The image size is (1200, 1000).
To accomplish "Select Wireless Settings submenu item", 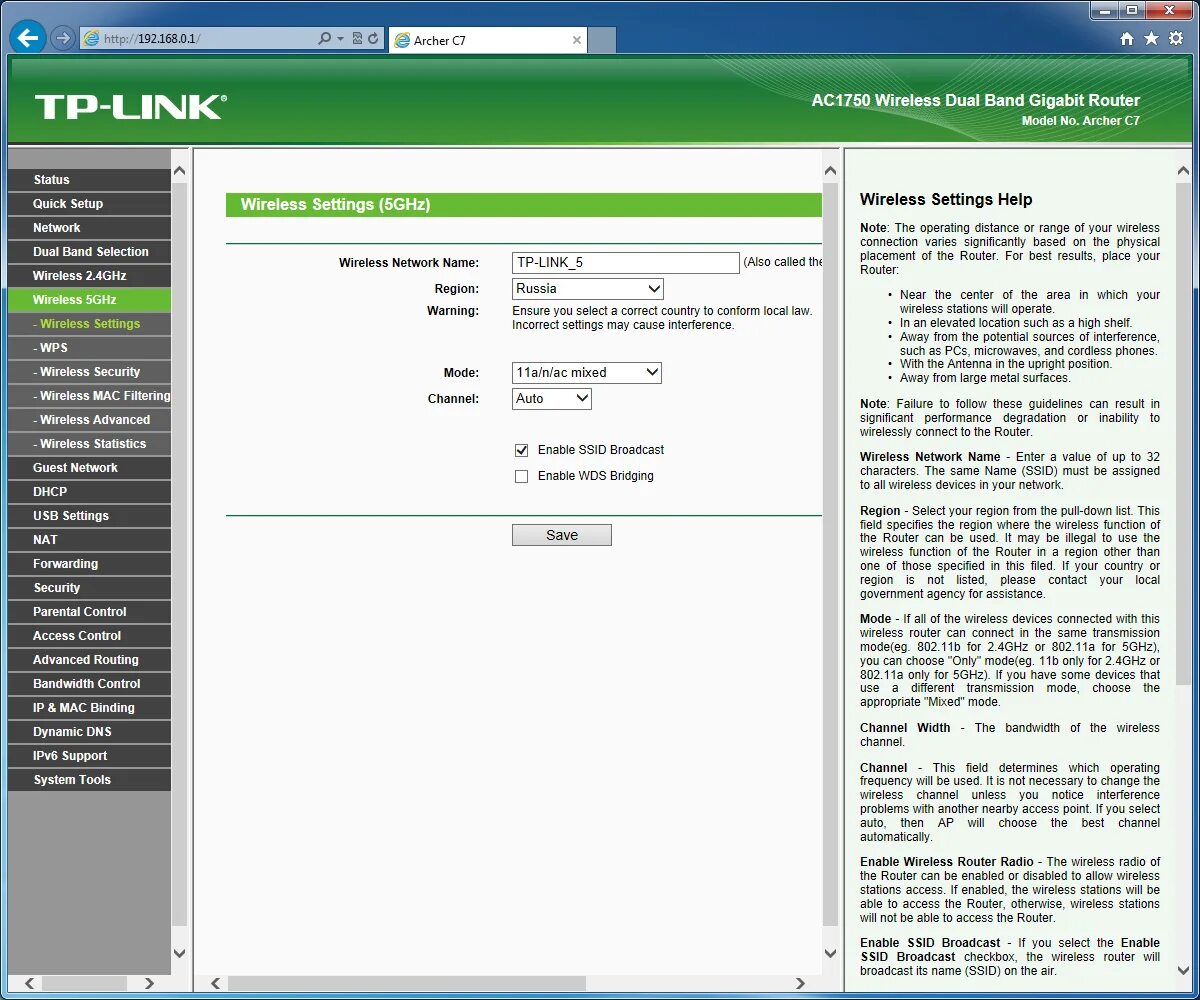I will pos(89,324).
